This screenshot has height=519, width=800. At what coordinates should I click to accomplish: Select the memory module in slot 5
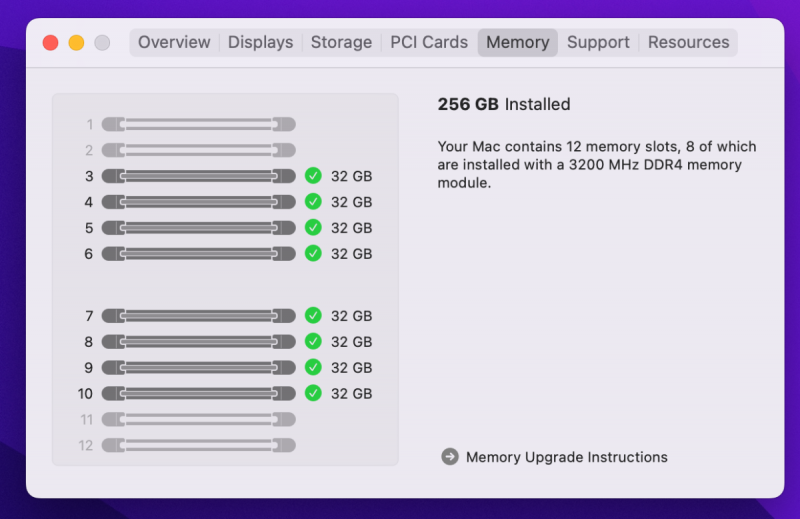[198, 228]
